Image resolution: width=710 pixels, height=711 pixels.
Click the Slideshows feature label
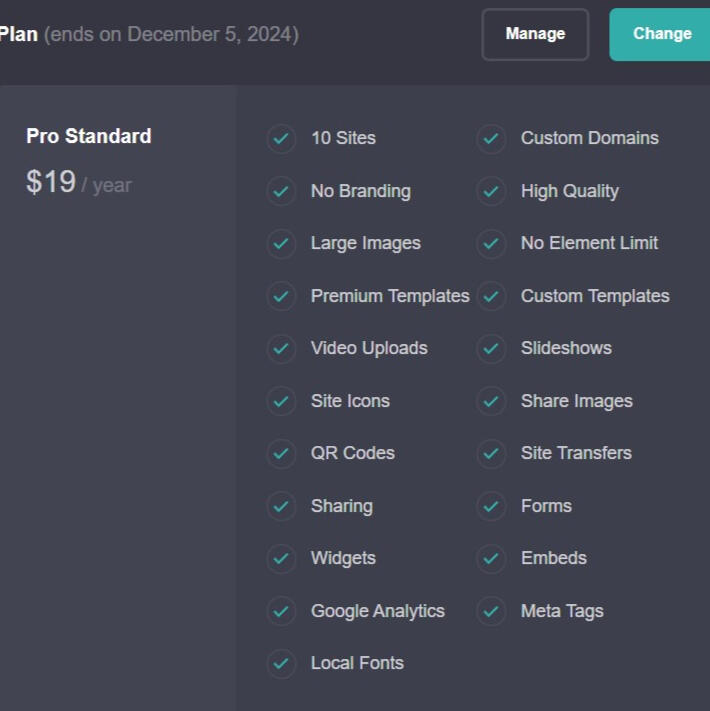[566, 348]
